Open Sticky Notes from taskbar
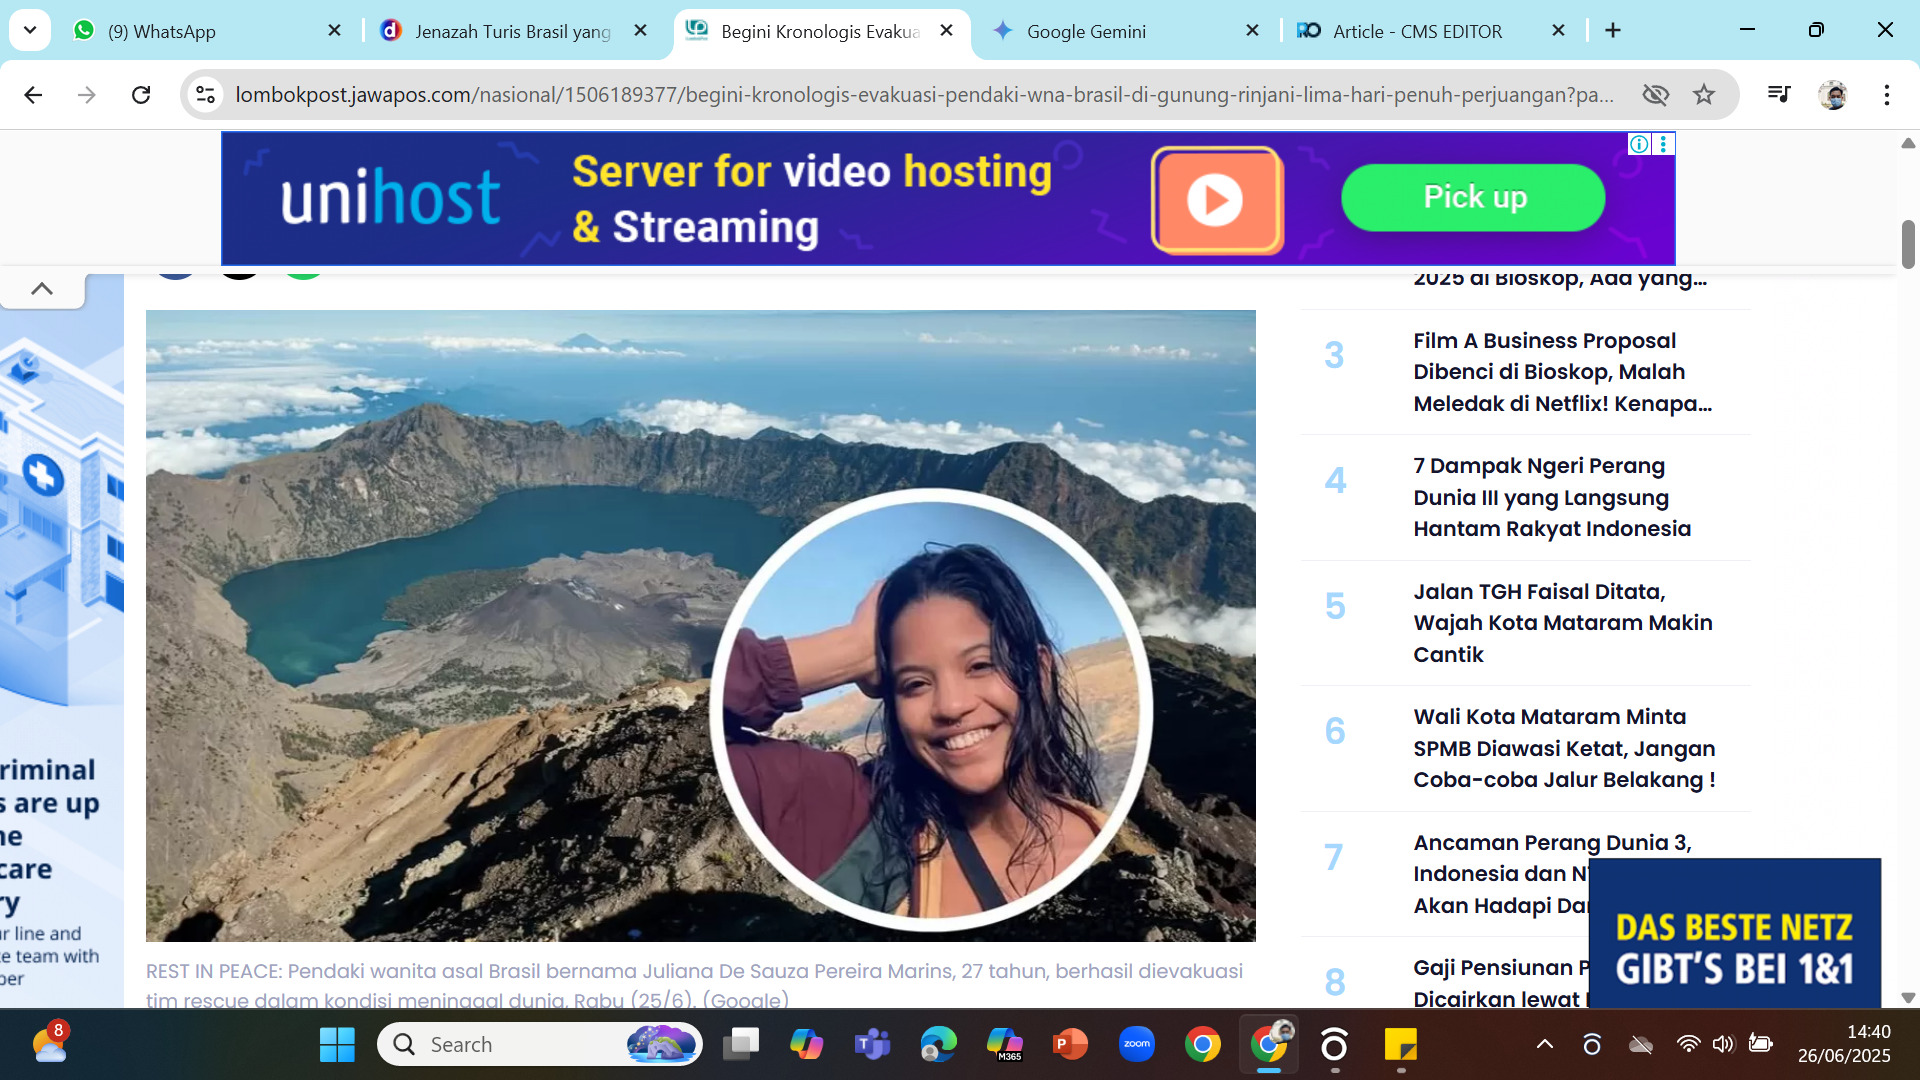 tap(1401, 1045)
